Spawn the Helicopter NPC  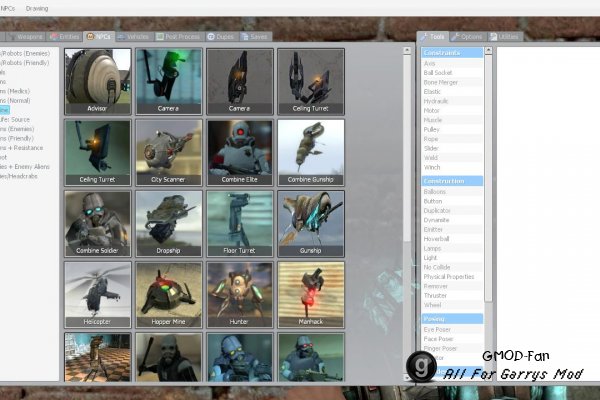98,295
